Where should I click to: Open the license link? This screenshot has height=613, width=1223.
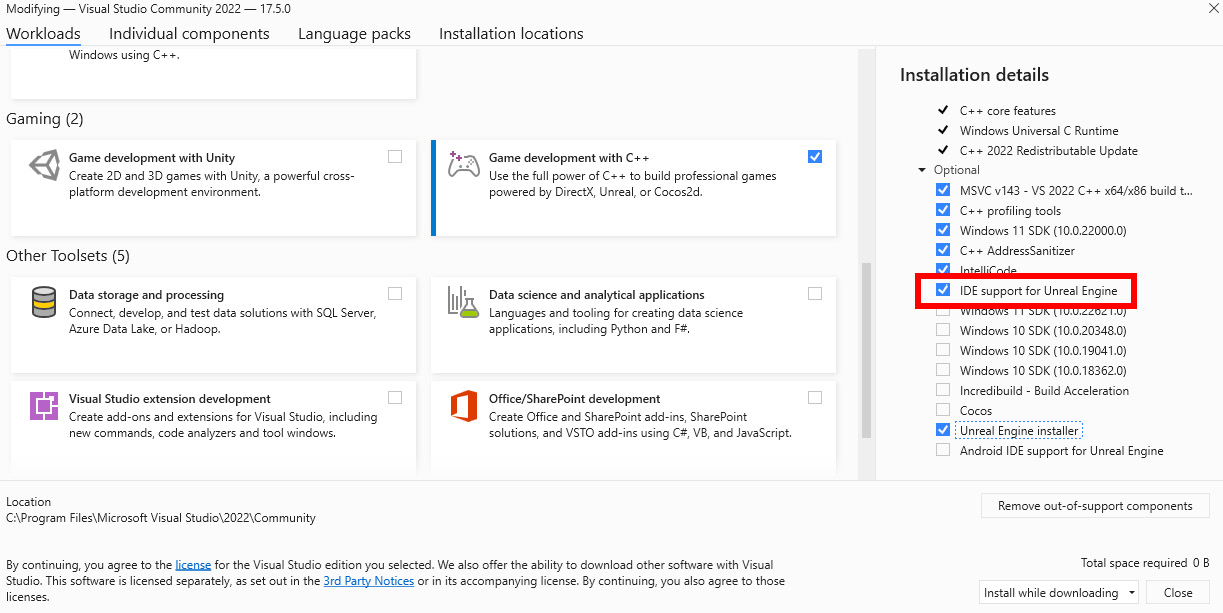192,565
